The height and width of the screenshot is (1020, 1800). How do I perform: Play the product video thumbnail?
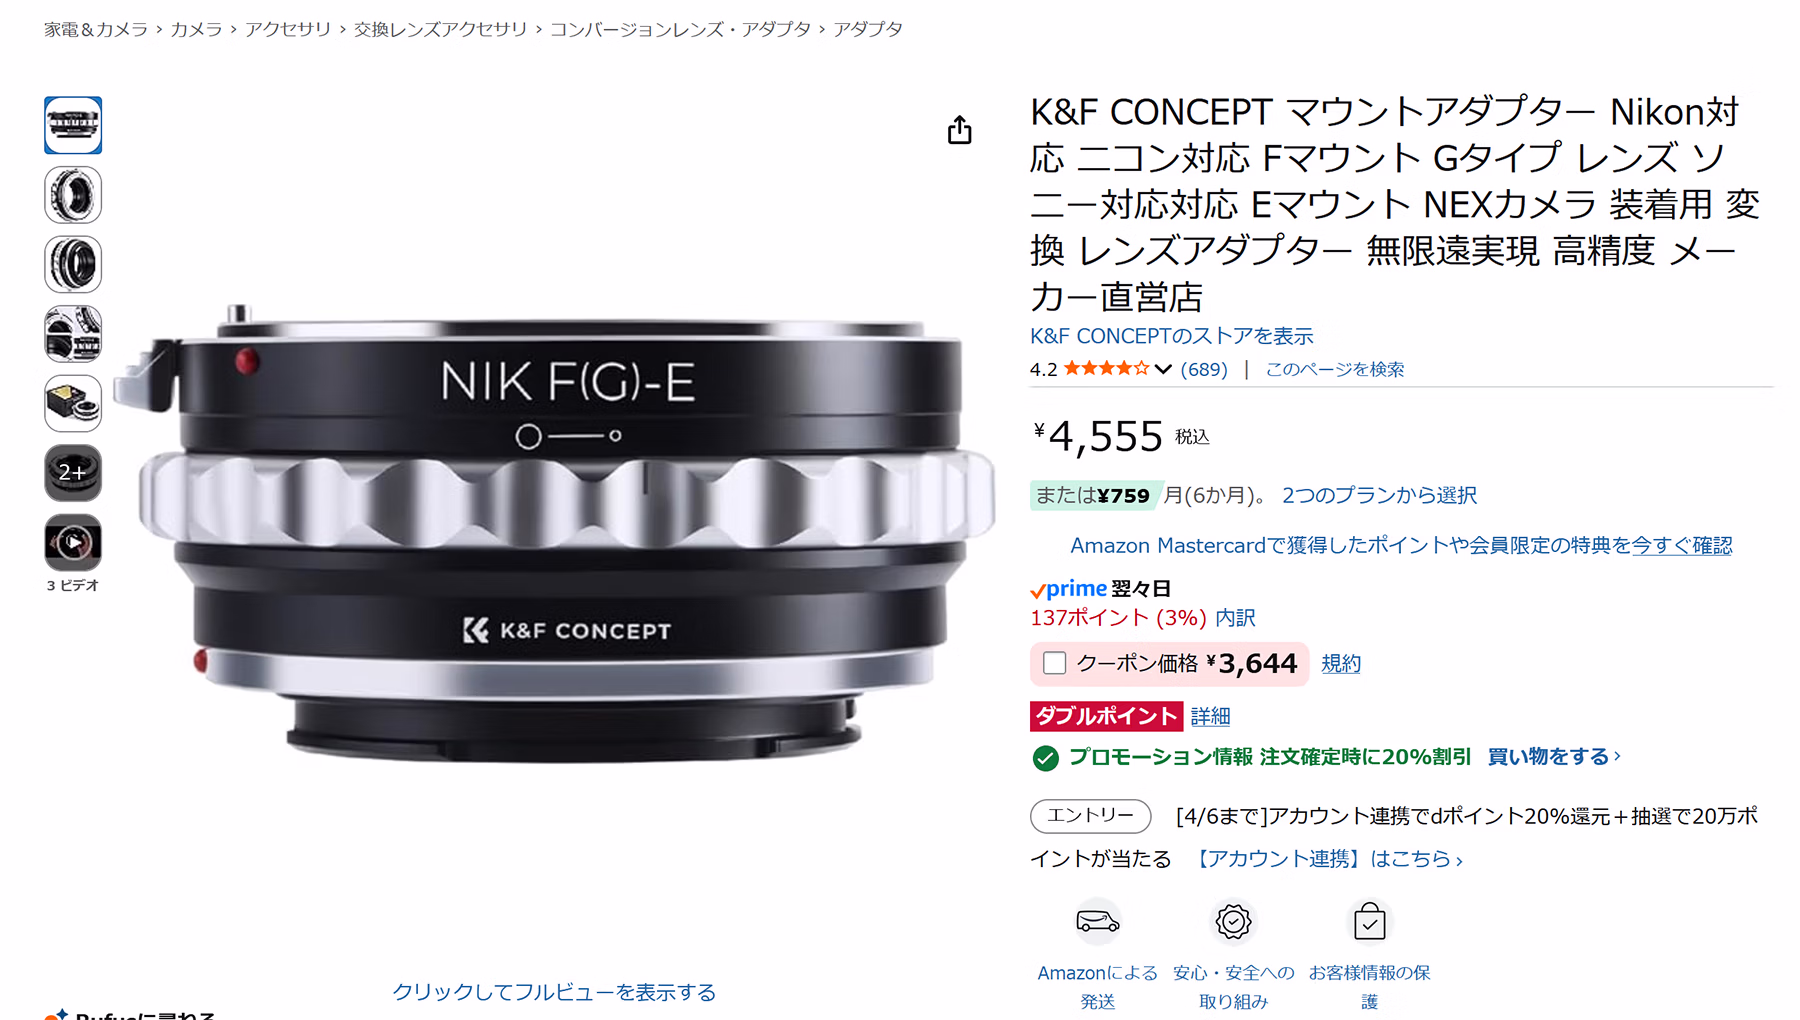point(73,542)
